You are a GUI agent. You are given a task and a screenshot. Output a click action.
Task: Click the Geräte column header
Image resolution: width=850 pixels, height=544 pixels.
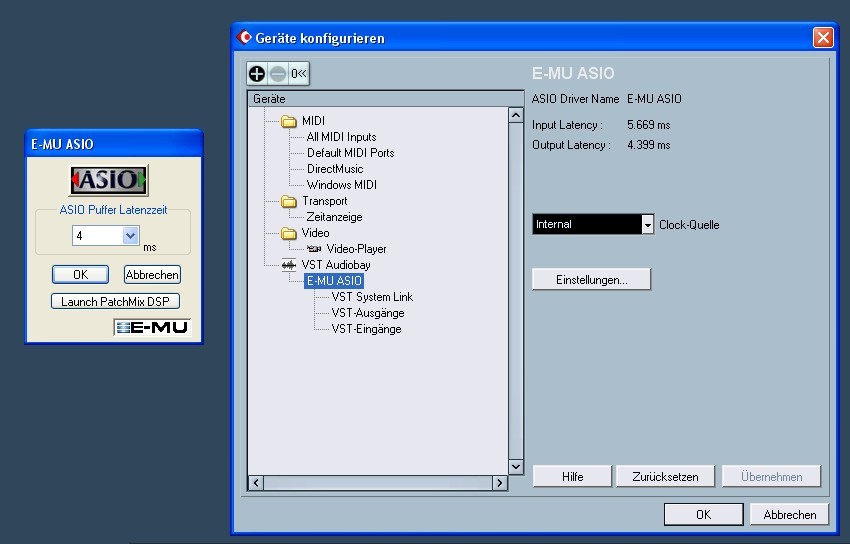[x=385, y=99]
